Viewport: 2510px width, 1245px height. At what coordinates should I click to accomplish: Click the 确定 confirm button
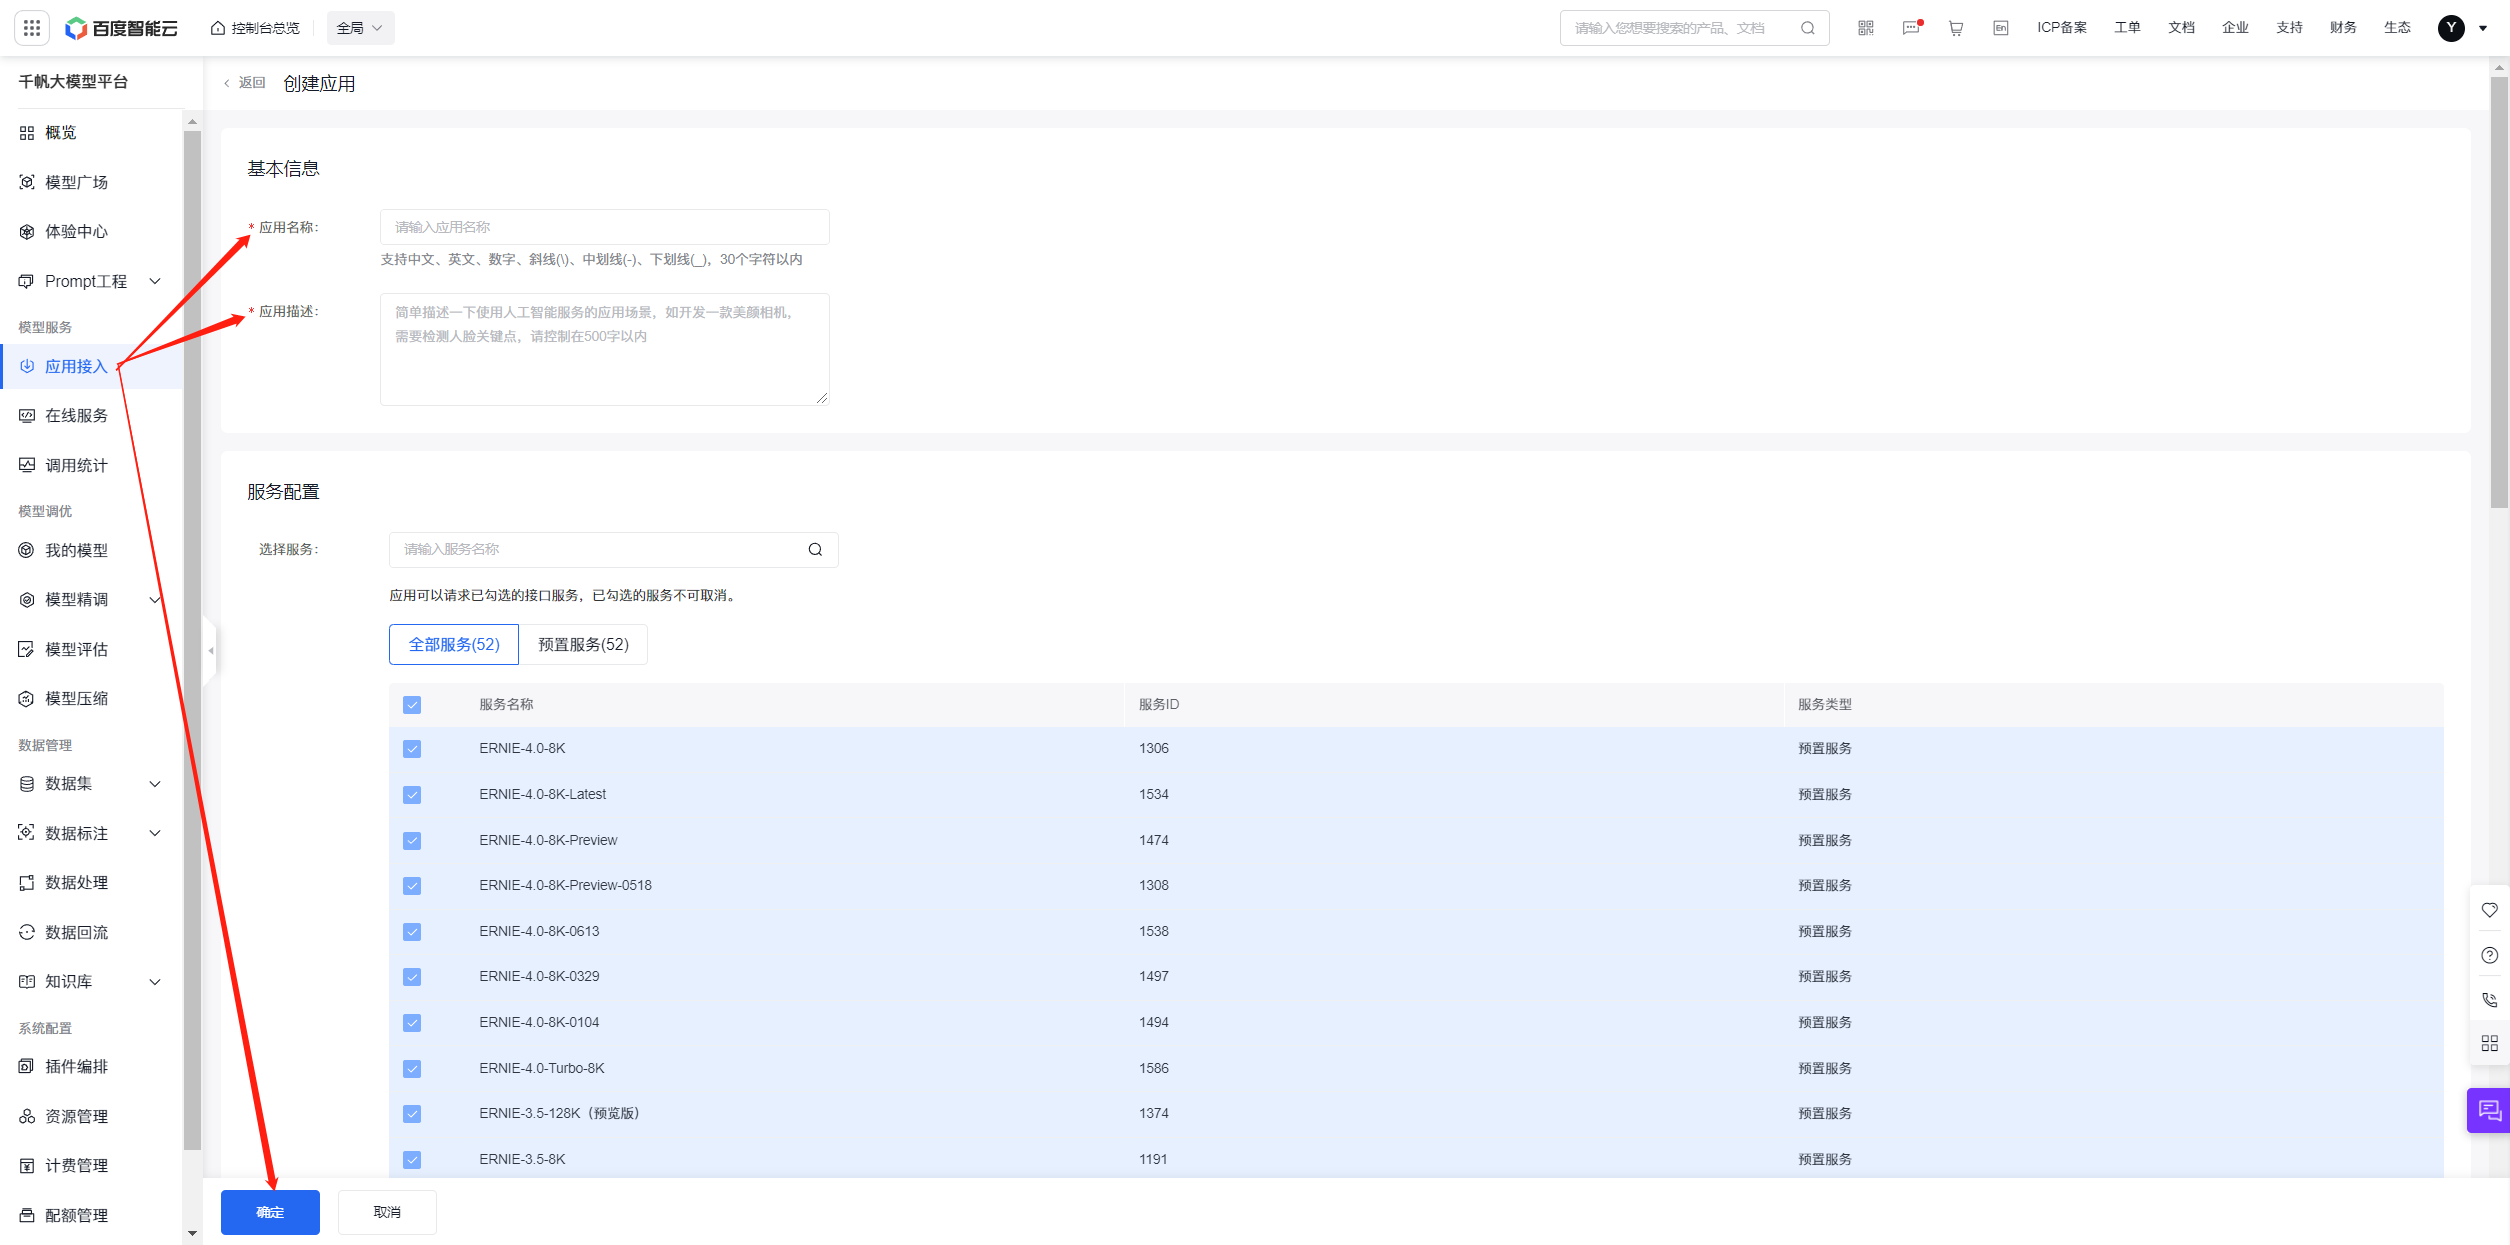[x=270, y=1212]
